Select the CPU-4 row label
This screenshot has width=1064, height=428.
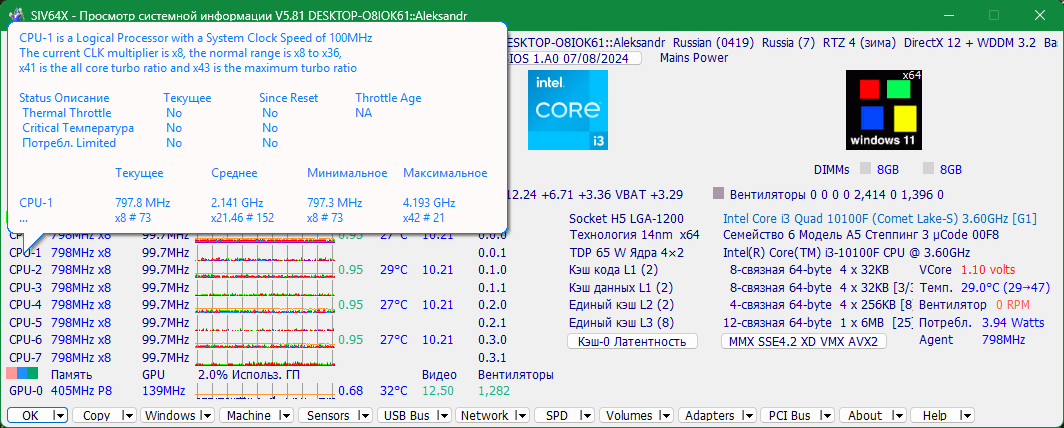pyautogui.click(x=26, y=305)
